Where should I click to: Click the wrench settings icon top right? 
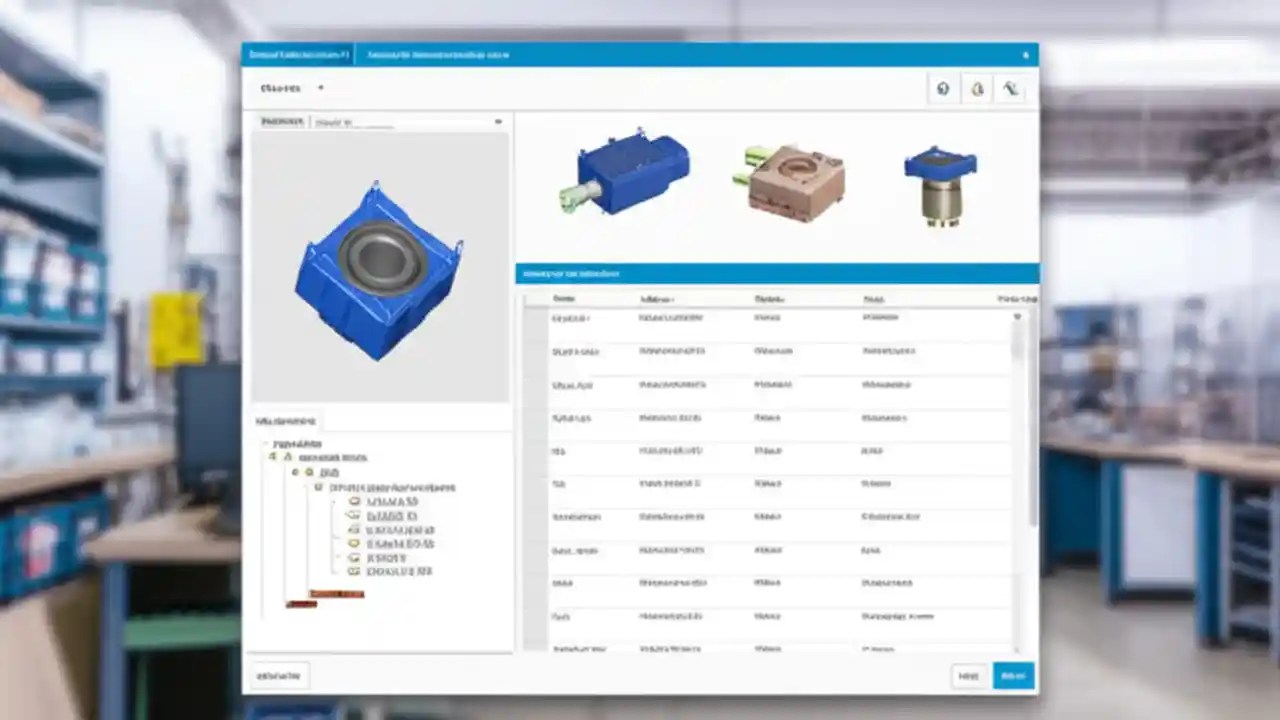click(x=1010, y=89)
